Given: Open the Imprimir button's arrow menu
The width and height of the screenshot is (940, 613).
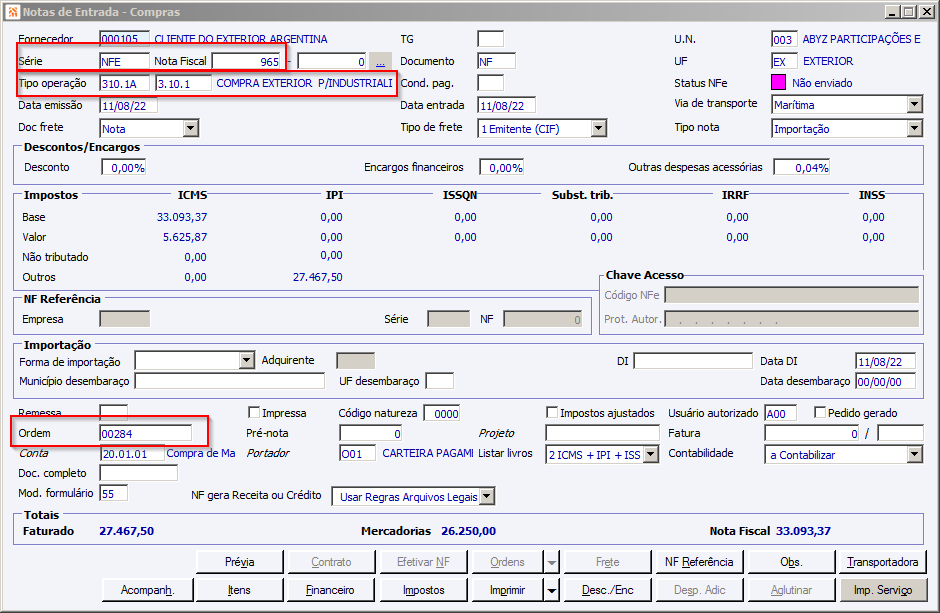Looking at the screenshot, I should pyautogui.click(x=551, y=590).
